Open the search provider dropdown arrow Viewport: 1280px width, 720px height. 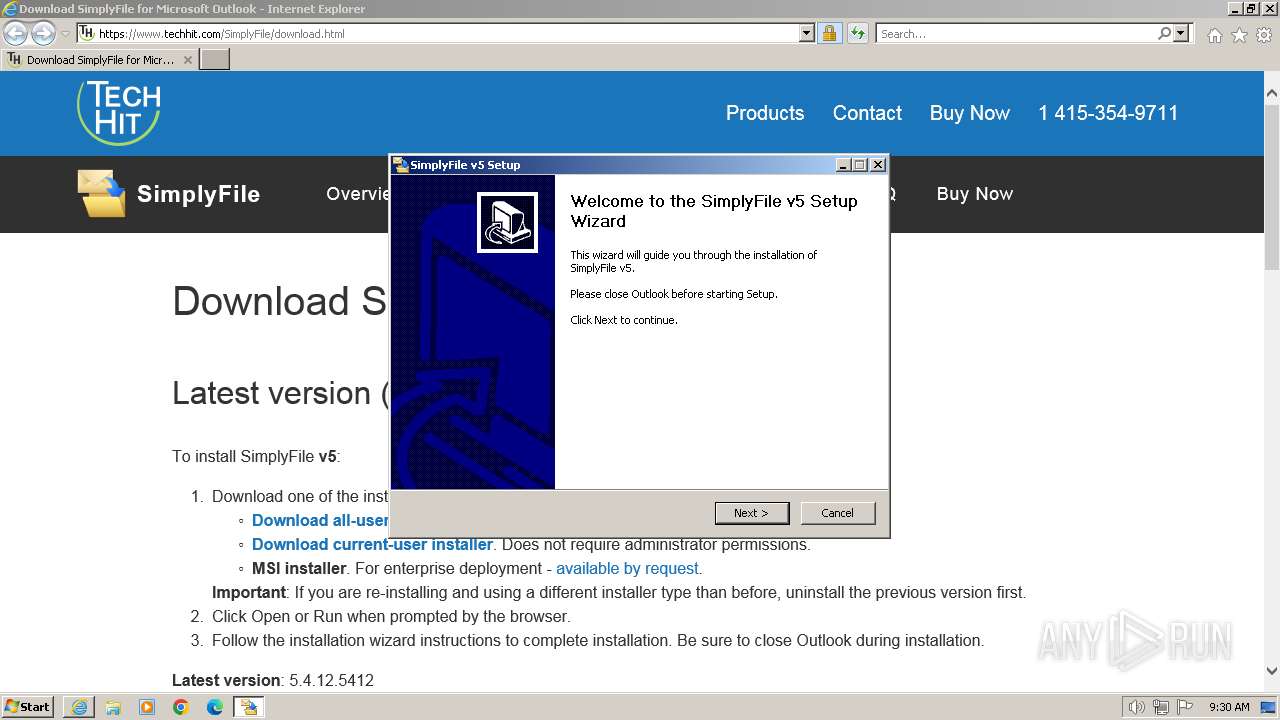click(1181, 33)
